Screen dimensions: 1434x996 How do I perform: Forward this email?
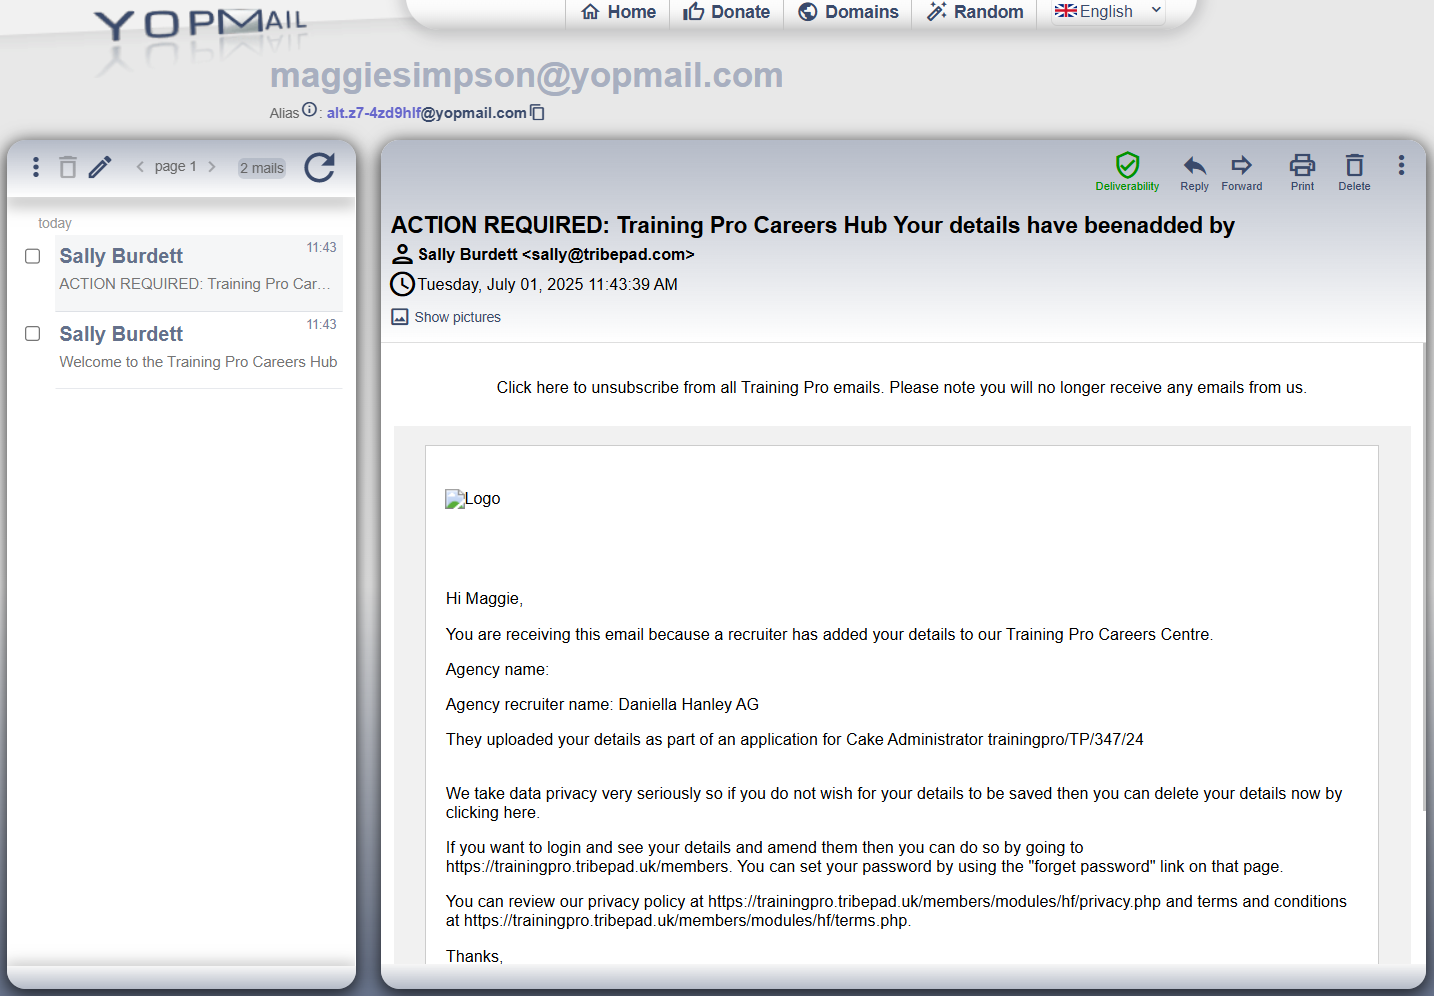[1241, 171]
